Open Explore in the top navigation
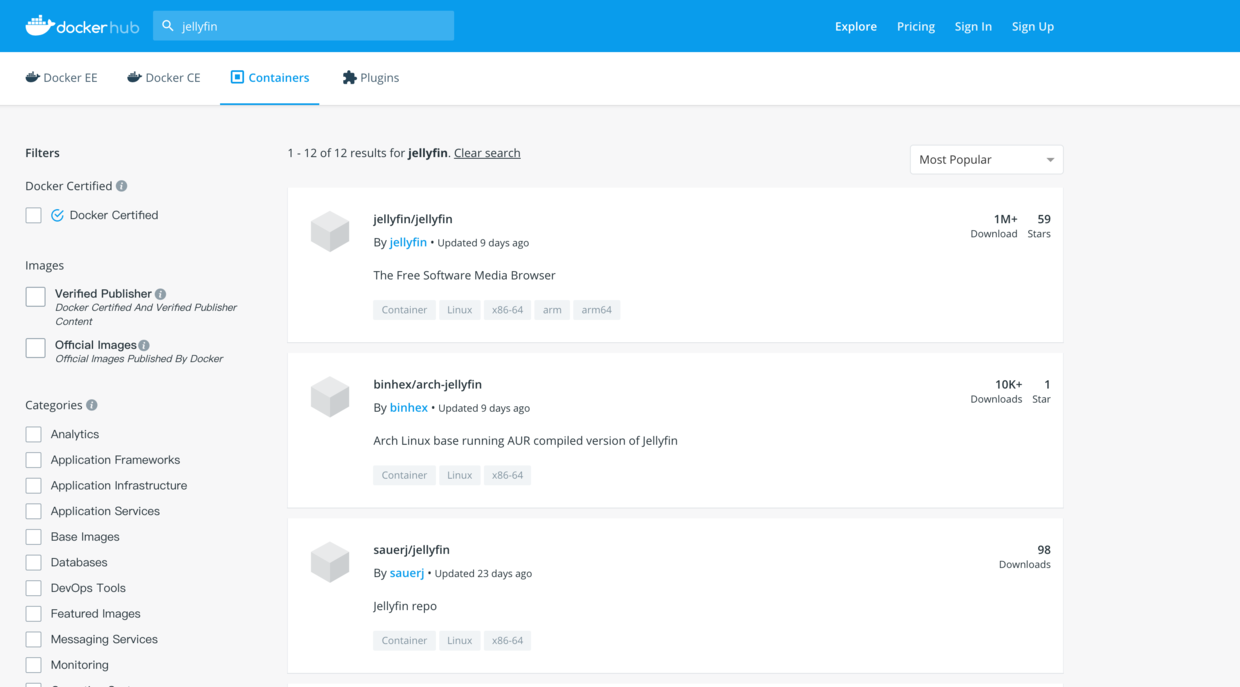 [856, 26]
